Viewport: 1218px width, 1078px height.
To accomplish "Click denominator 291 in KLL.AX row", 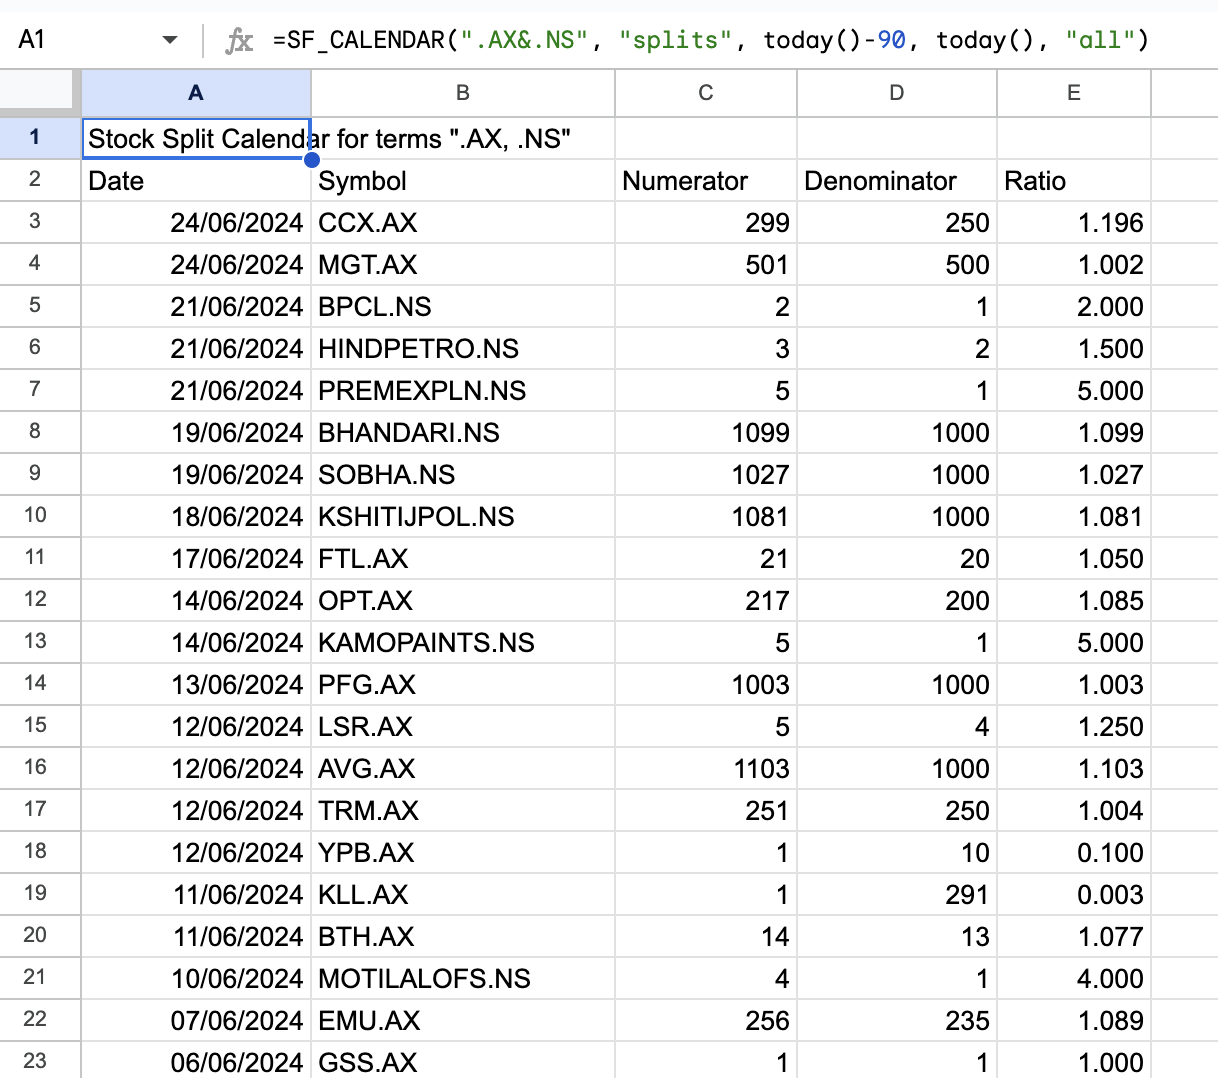I will pyautogui.click(x=897, y=895).
